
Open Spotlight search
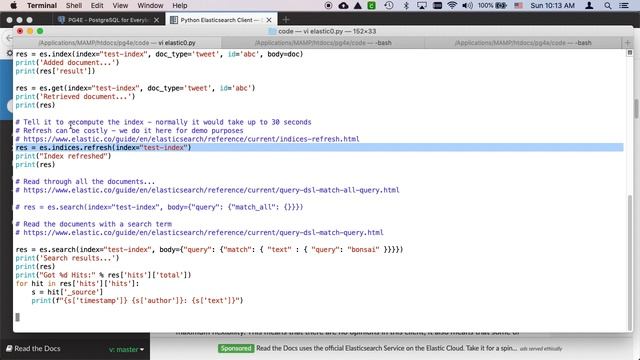pos(608,5)
